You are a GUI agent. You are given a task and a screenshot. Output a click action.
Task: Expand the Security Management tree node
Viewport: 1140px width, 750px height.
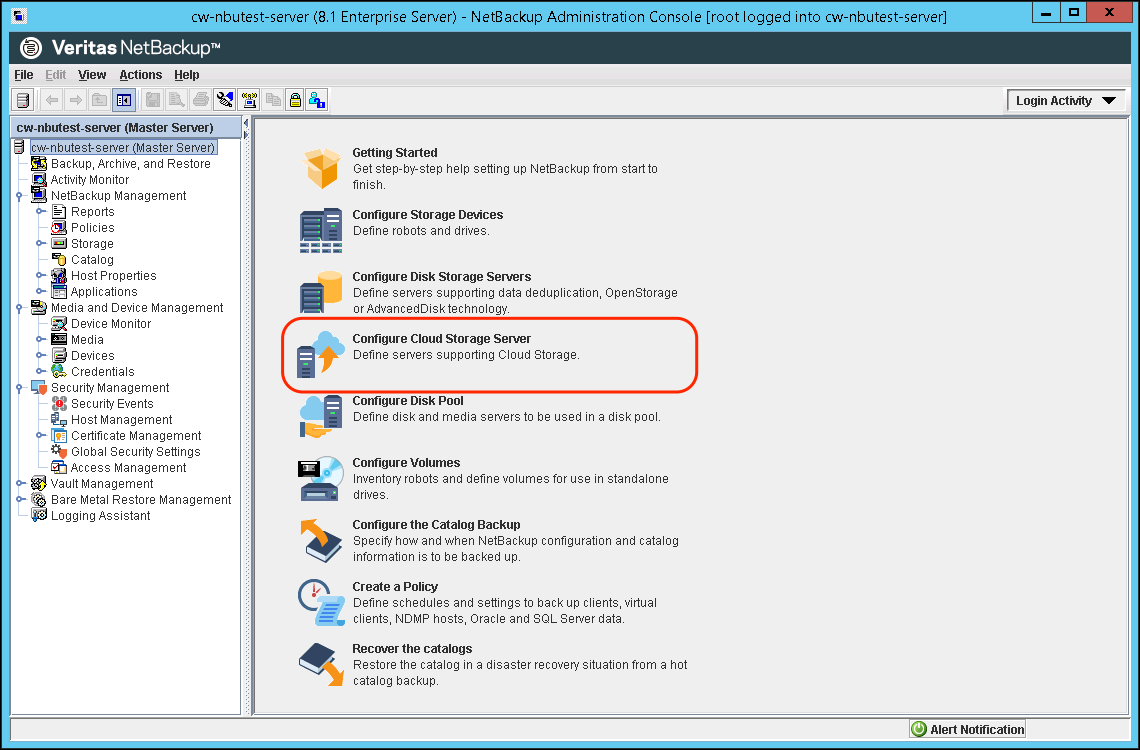tap(20, 387)
